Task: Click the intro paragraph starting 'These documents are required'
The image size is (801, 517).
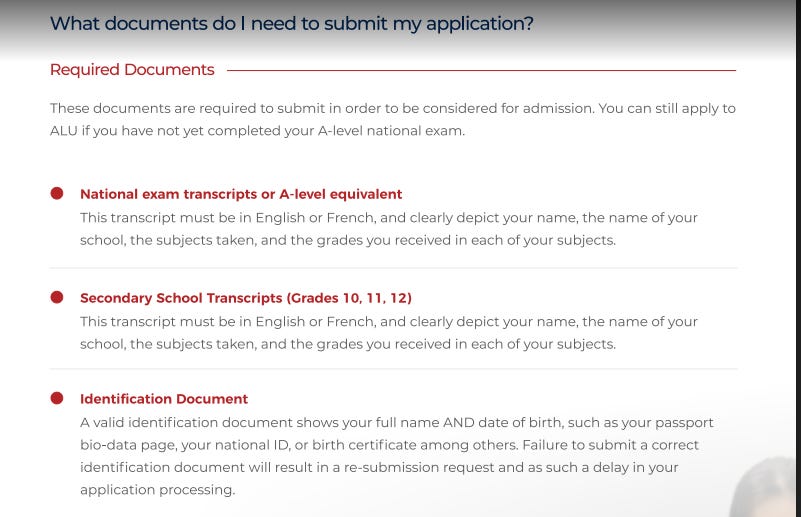Action: tap(393, 120)
